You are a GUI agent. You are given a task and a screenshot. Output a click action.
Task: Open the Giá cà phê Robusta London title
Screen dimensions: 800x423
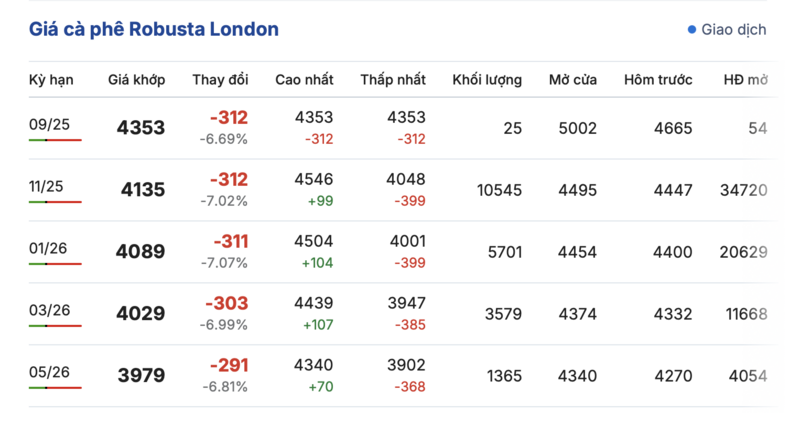point(154,30)
